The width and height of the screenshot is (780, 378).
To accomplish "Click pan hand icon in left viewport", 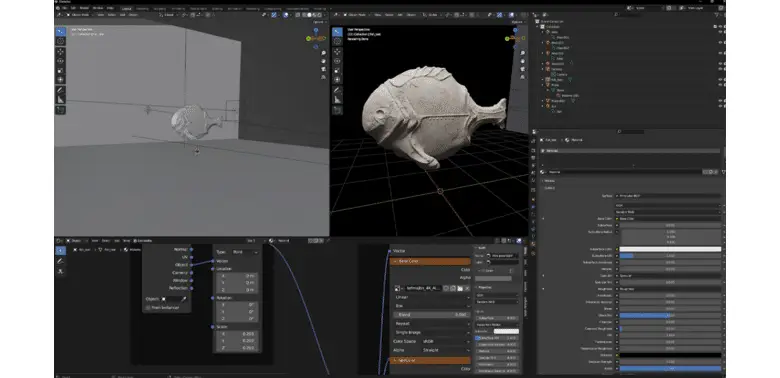I will tap(323, 61).
